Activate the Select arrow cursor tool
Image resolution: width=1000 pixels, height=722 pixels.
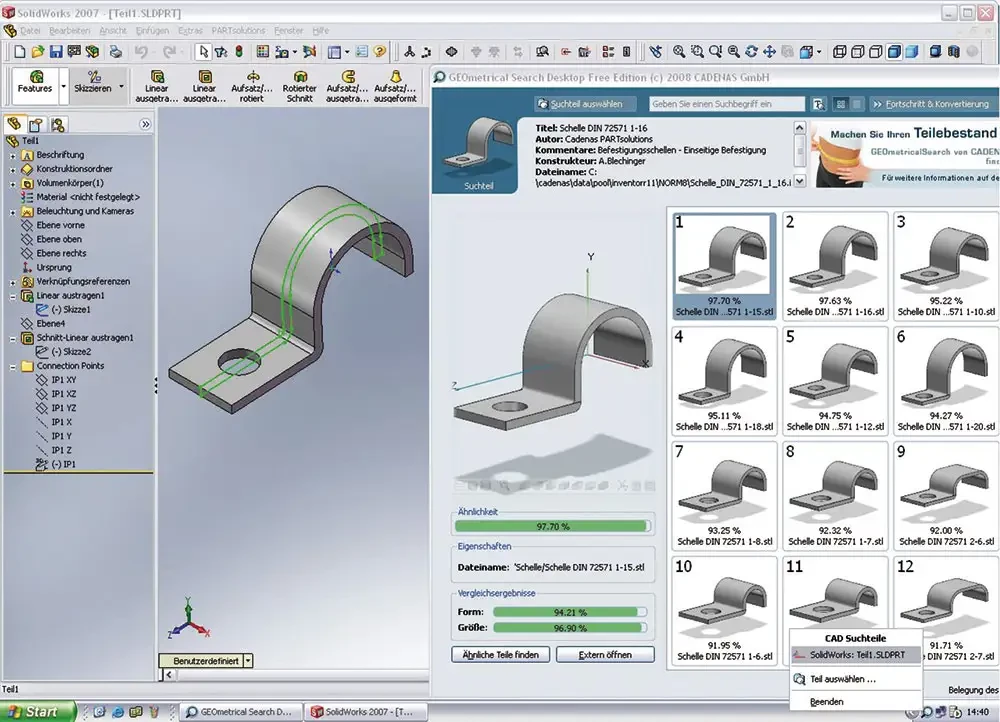coord(203,52)
